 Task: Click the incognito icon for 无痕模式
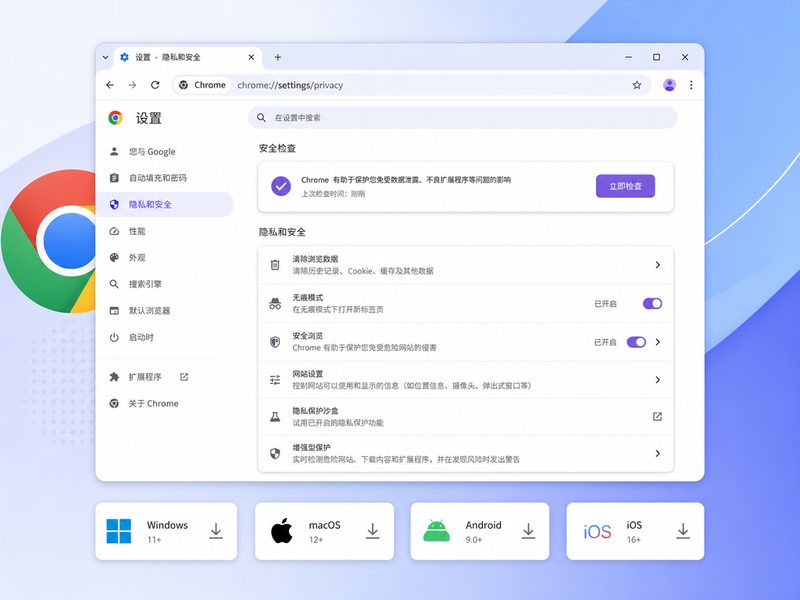[275, 304]
